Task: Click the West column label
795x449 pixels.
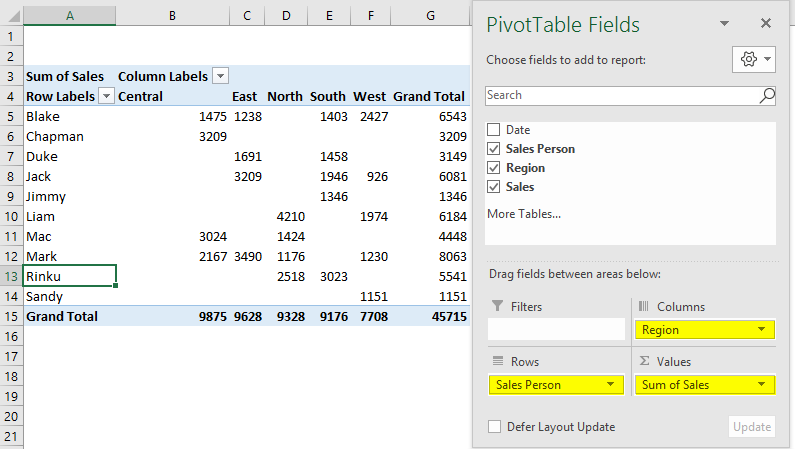Action: [370, 96]
